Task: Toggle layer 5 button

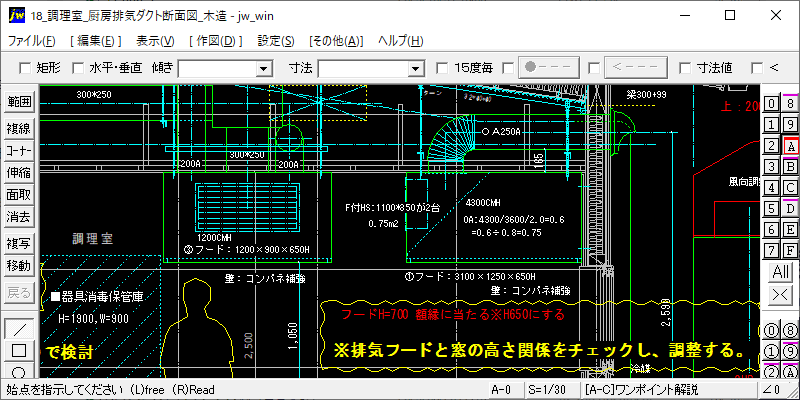Action: [x=772, y=209]
